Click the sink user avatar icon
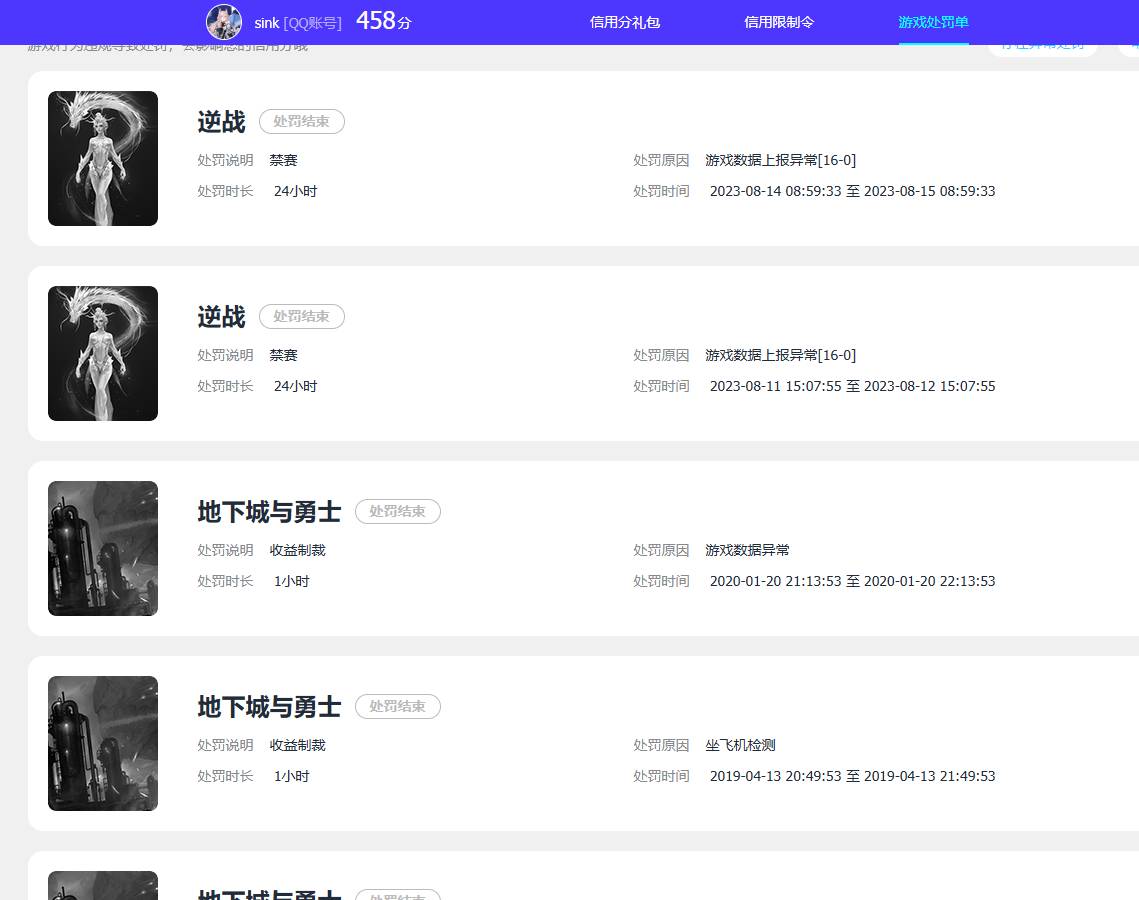 (x=224, y=22)
